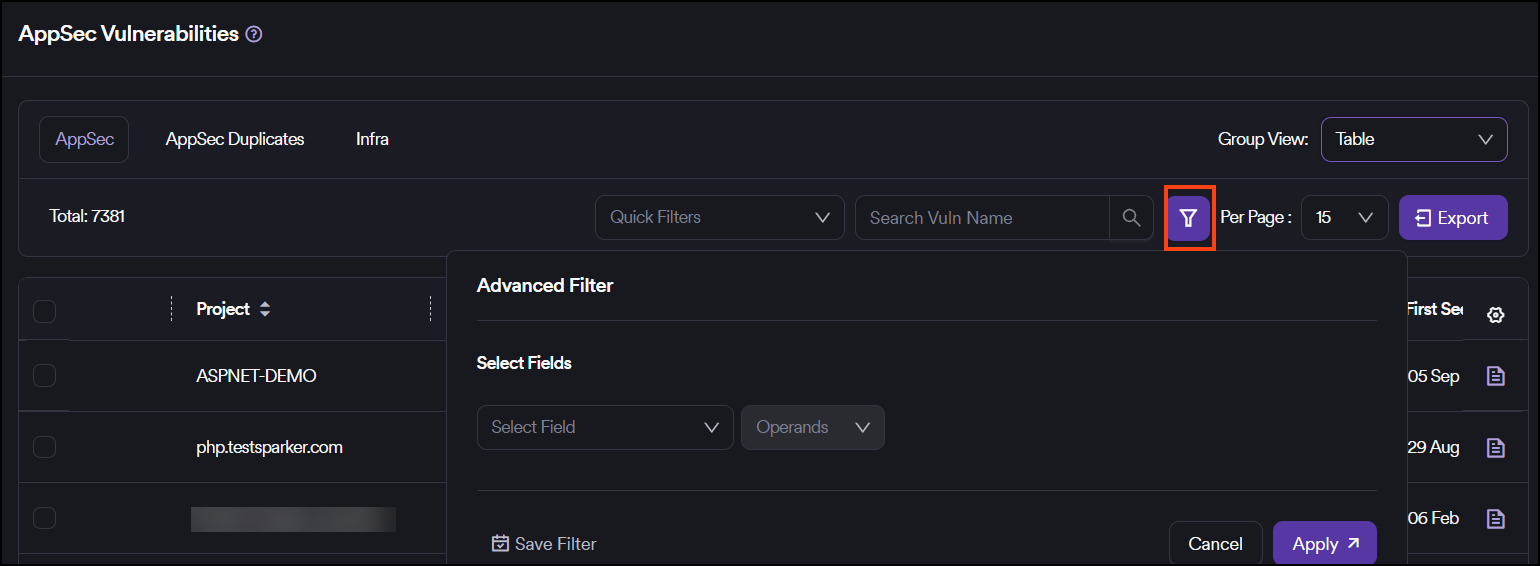Image resolution: width=1540 pixels, height=566 pixels.
Task: Click the Search Vuln Name input field
Action: point(980,218)
